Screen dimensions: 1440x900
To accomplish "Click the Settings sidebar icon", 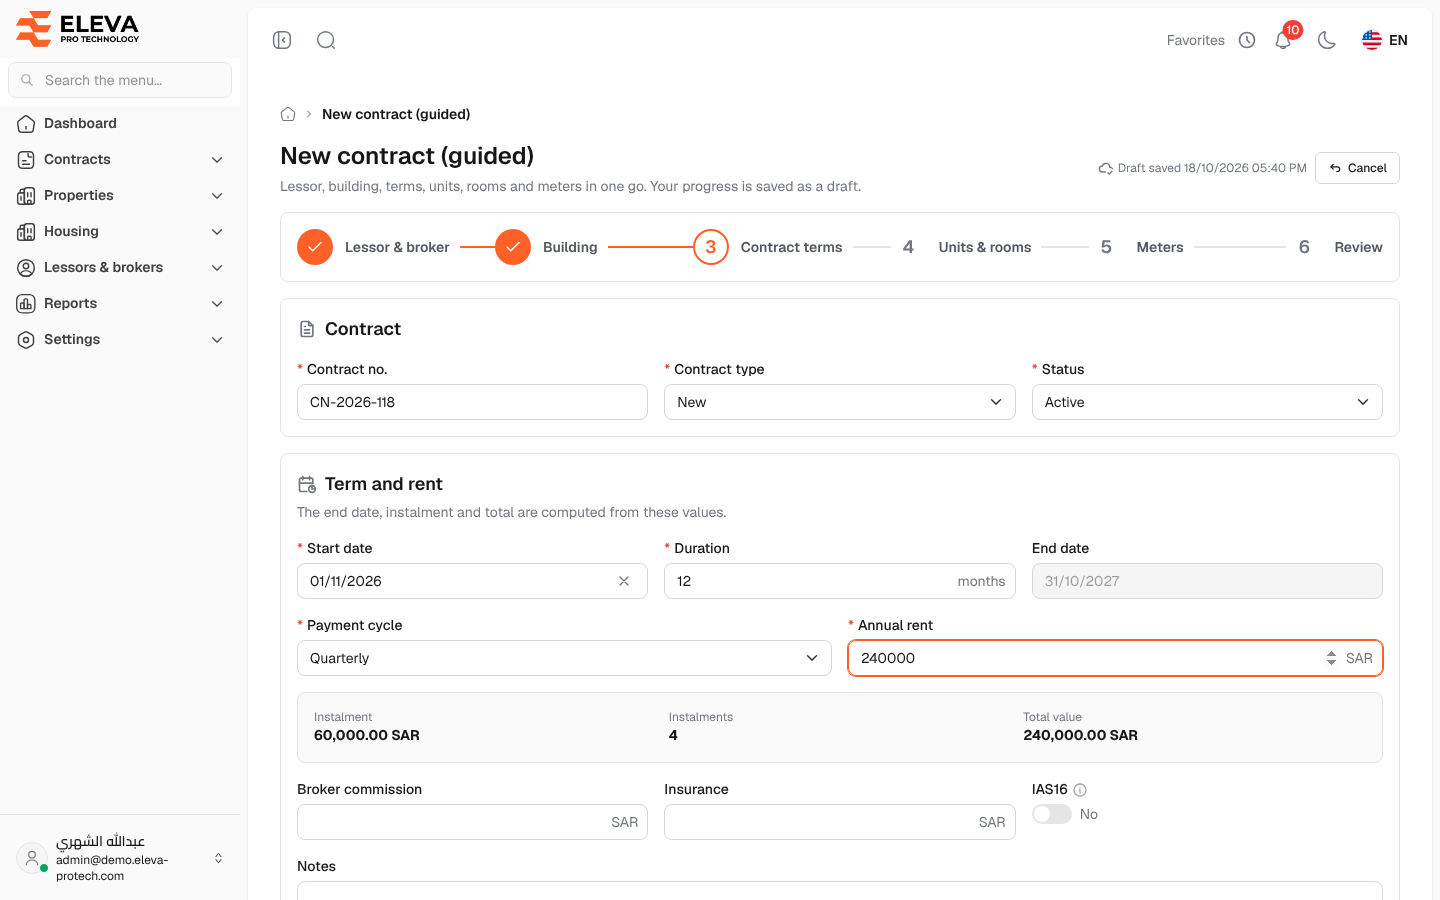I will pos(26,339).
